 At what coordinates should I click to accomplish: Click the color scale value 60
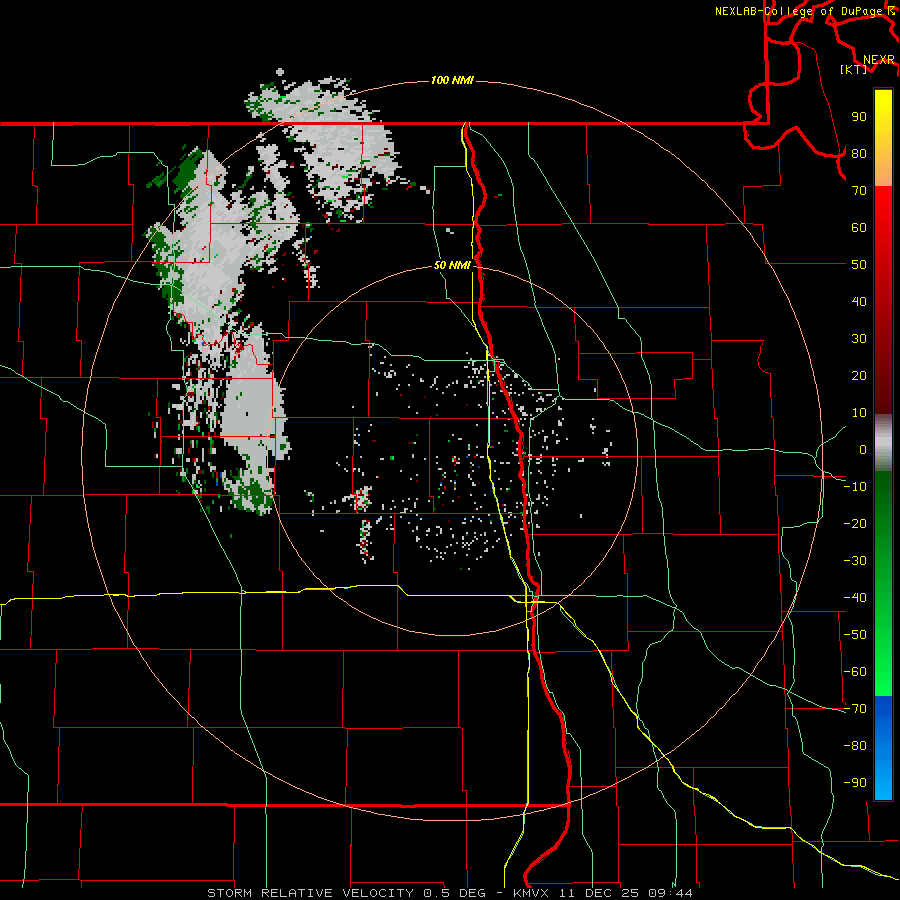point(859,227)
